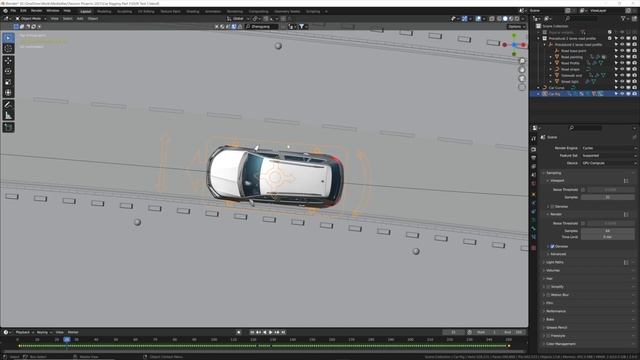Open the Playback popover in timeline
Viewport: 640px width, 360px height.
(x=24, y=333)
